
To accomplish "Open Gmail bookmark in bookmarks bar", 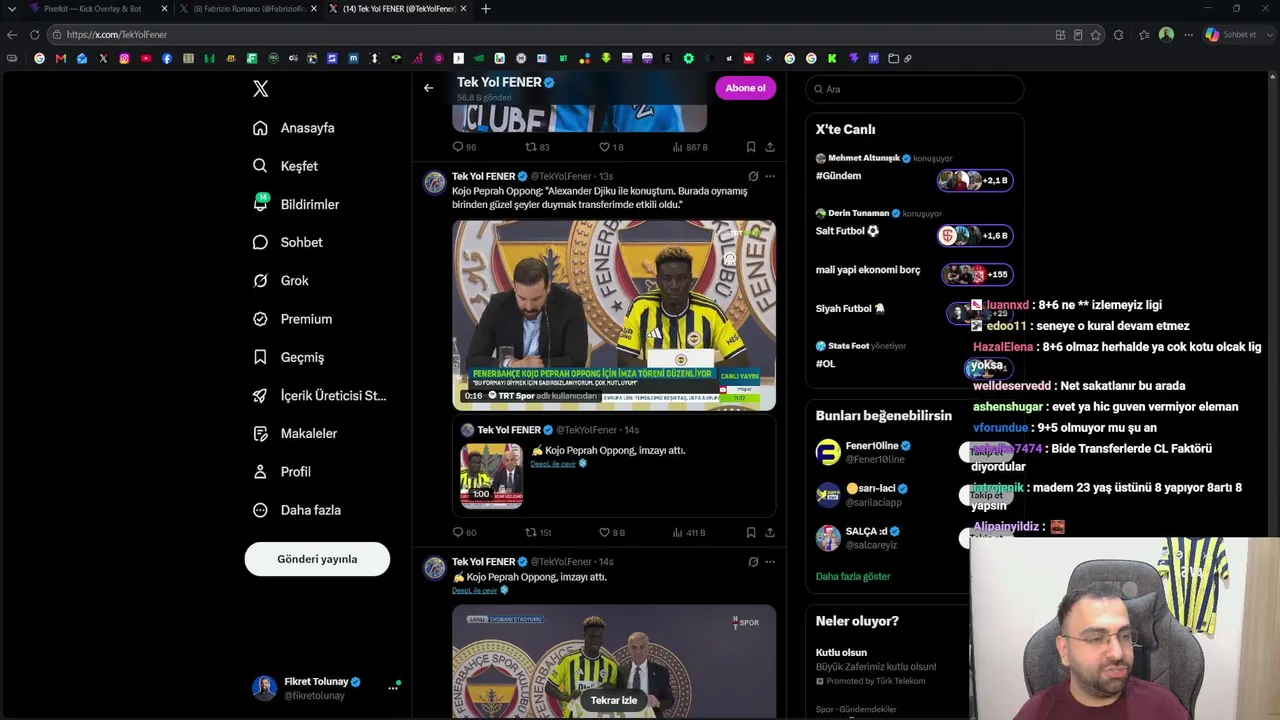I will pos(61,58).
